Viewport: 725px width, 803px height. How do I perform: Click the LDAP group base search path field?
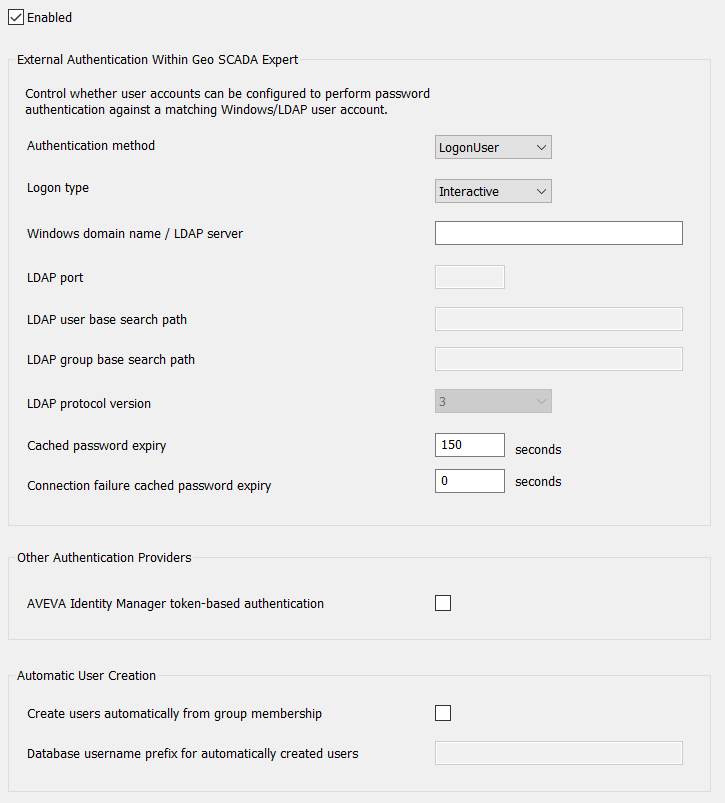click(558, 359)
